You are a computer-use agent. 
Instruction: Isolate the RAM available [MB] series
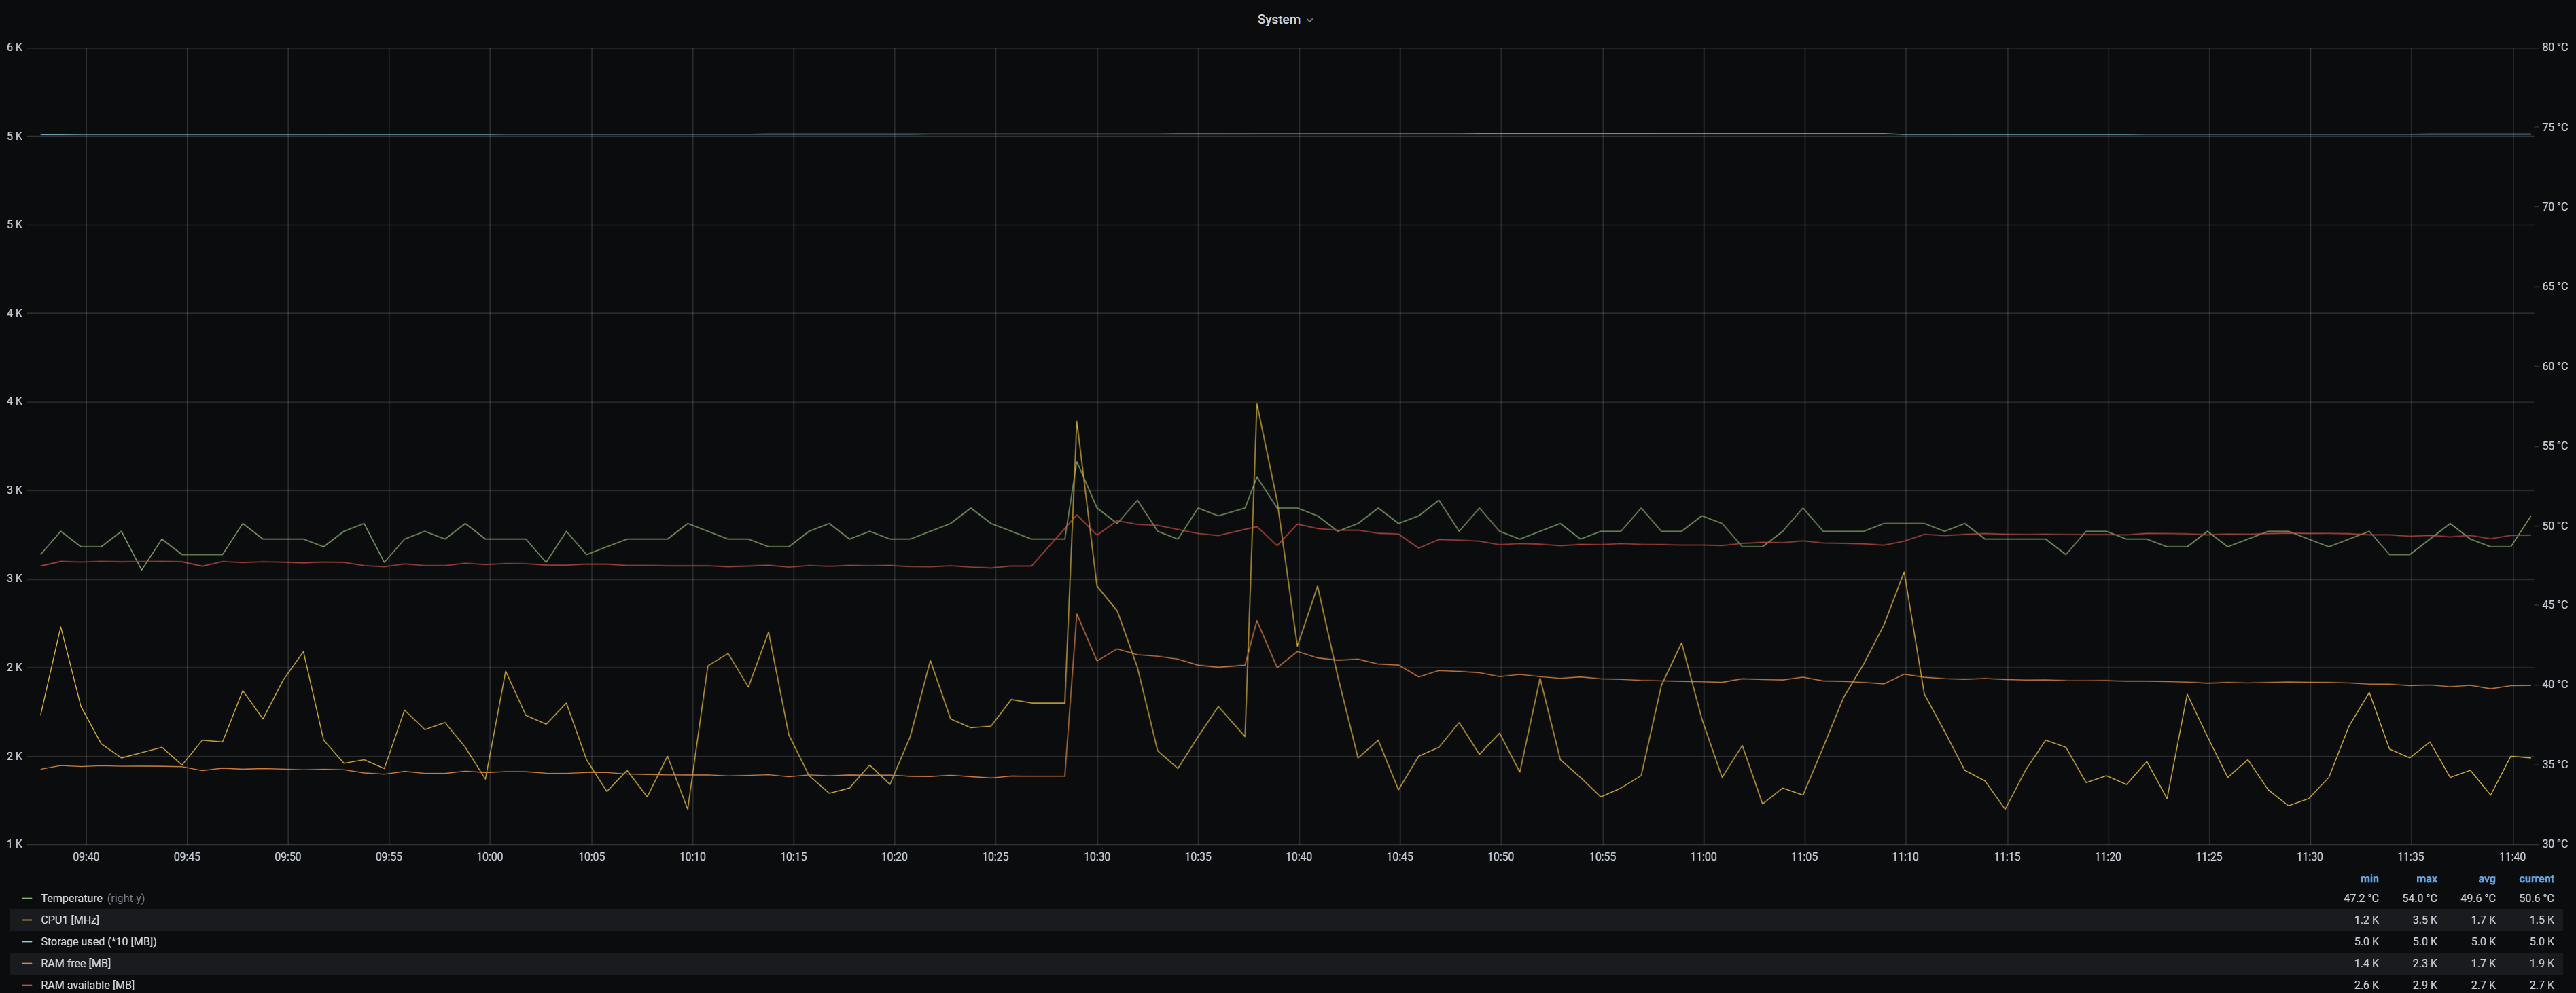[x=87, y=985]
